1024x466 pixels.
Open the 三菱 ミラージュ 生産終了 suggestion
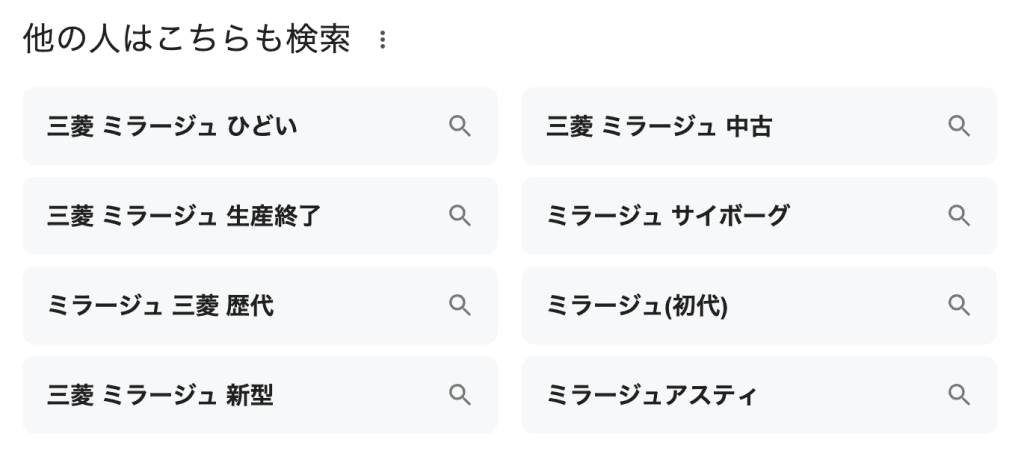tap(184, 216)
